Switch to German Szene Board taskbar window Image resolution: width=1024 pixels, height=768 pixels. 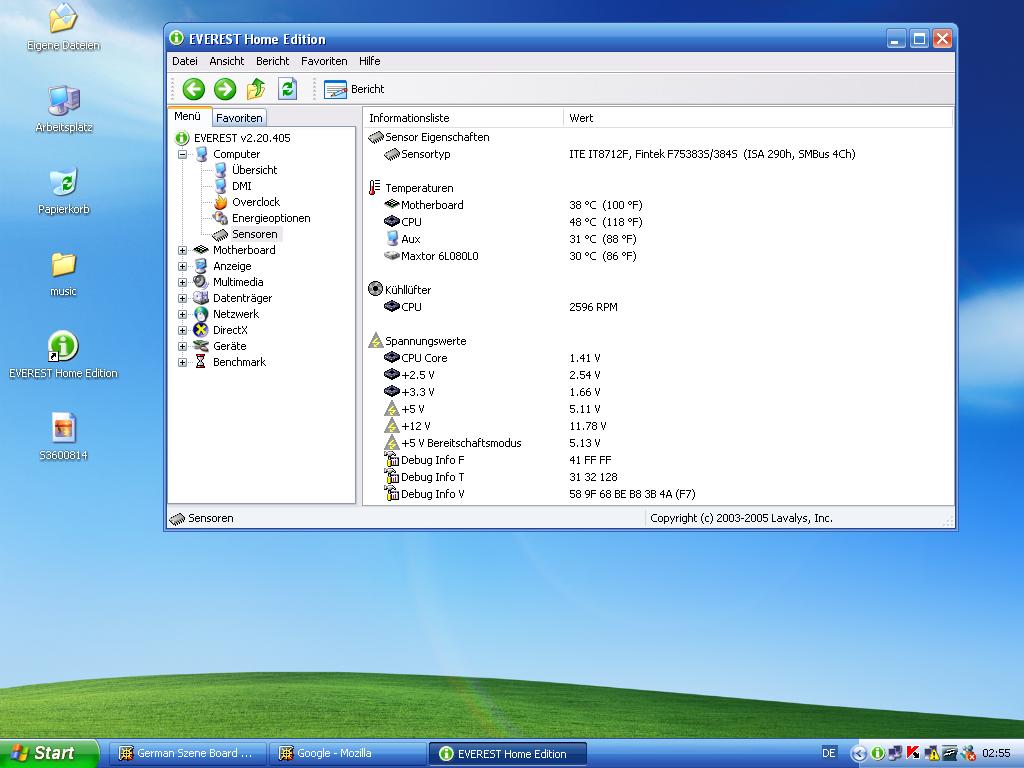[186, 754]
